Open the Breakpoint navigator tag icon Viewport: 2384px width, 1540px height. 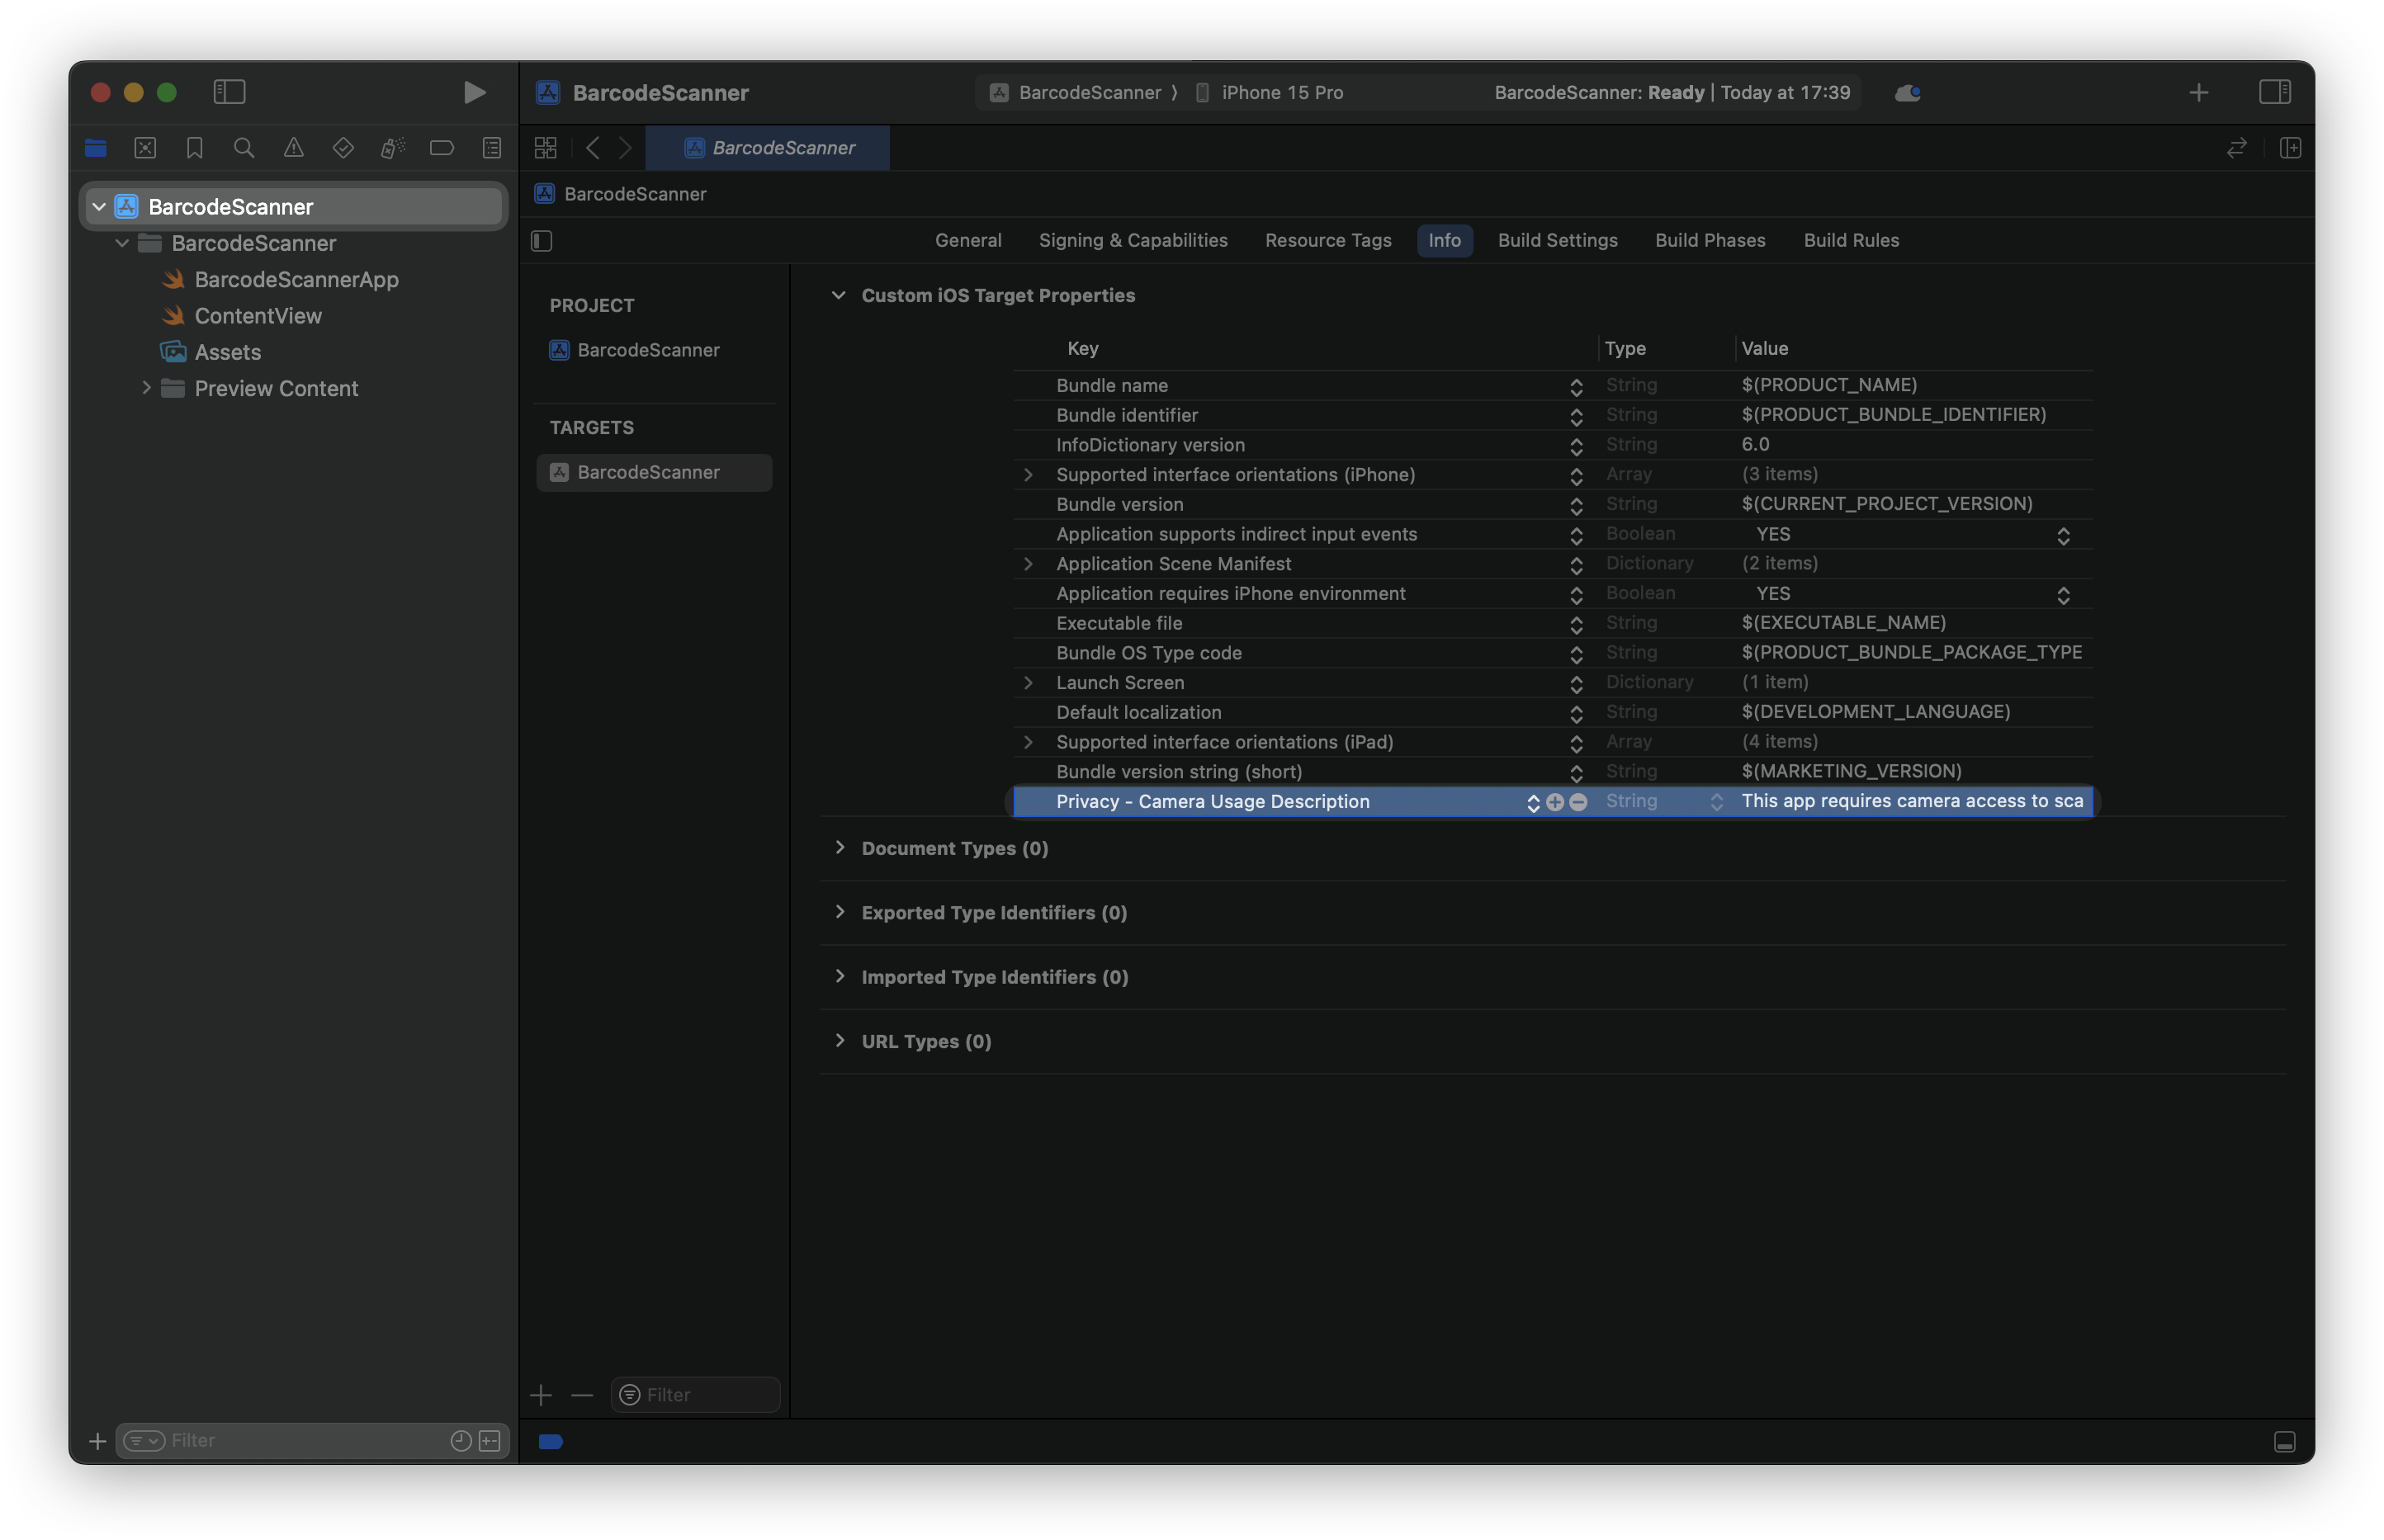(x=441, y=147)
